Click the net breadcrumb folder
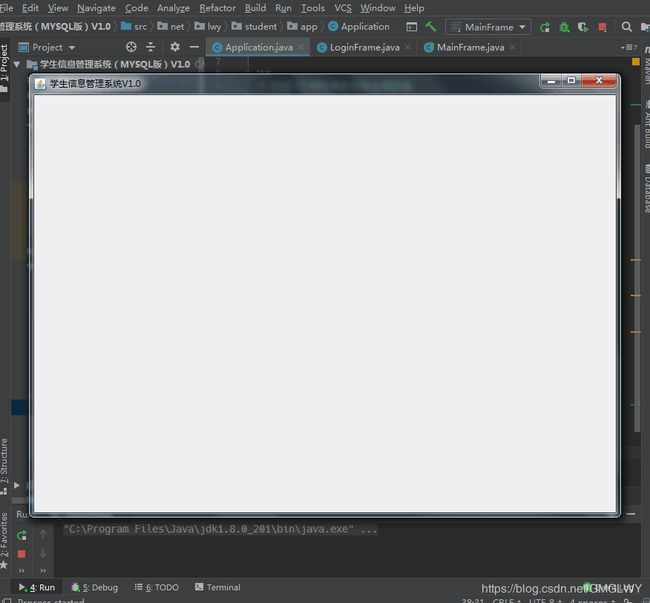The height and width of the screenshot is (603, 650). click(x=170, y=27)
